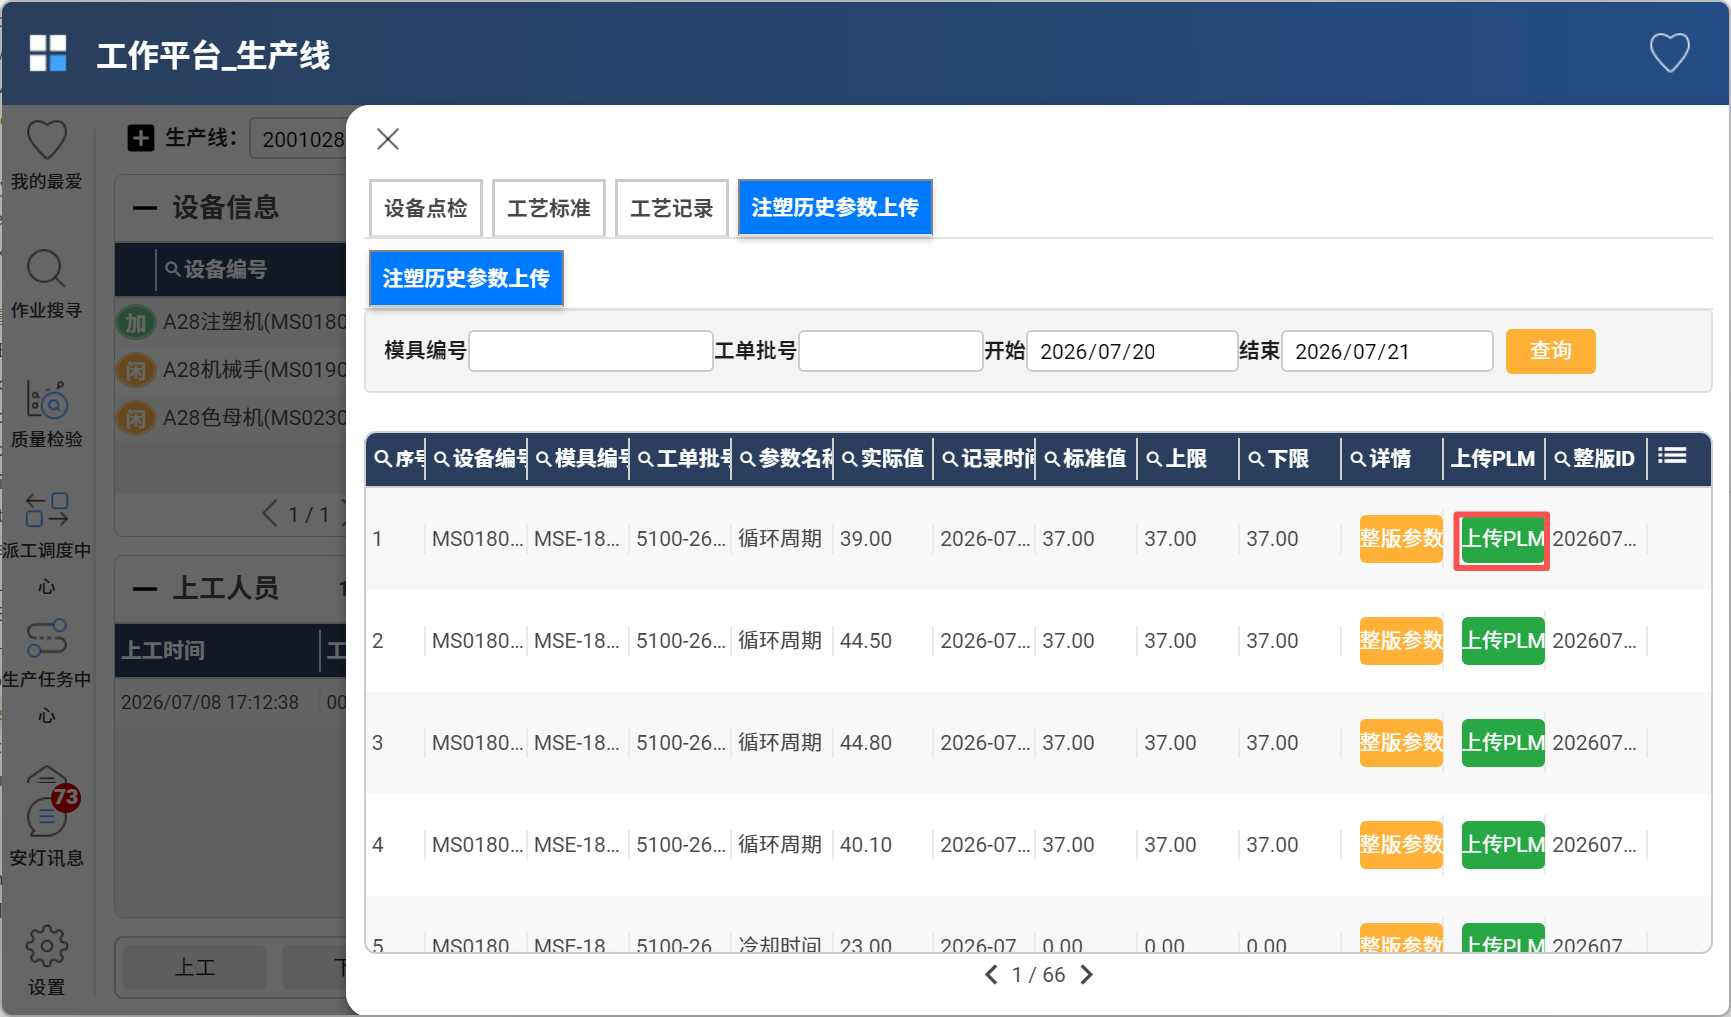Filter the 实际值 column

tap(850, 459)
